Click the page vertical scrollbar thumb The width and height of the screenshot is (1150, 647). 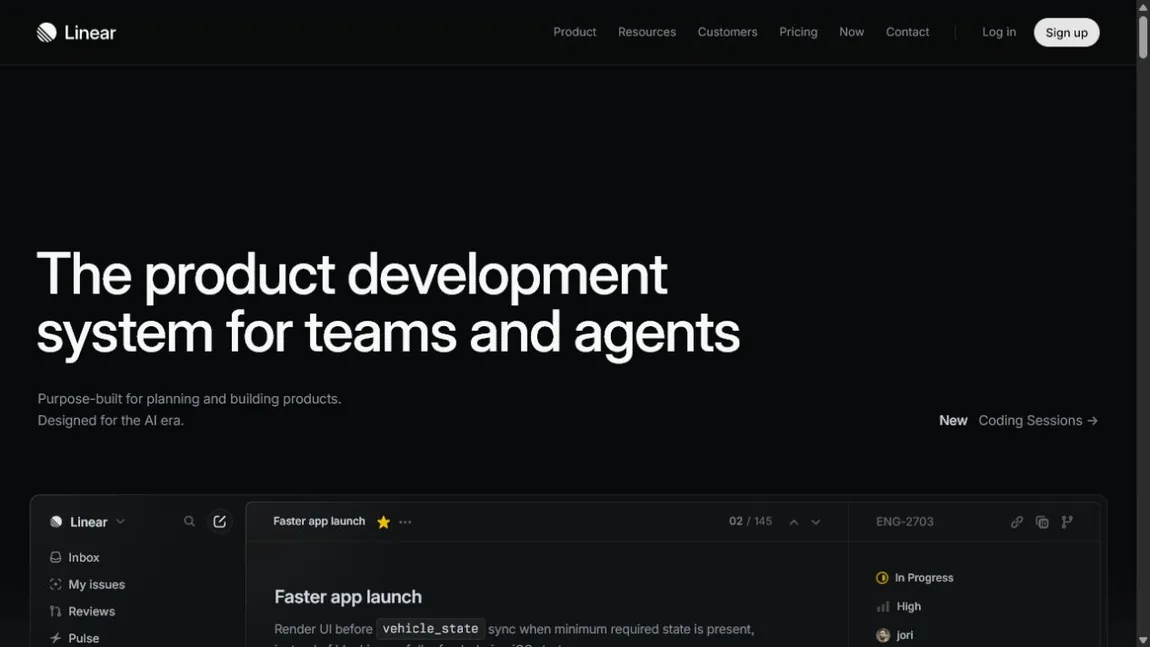1143,35
